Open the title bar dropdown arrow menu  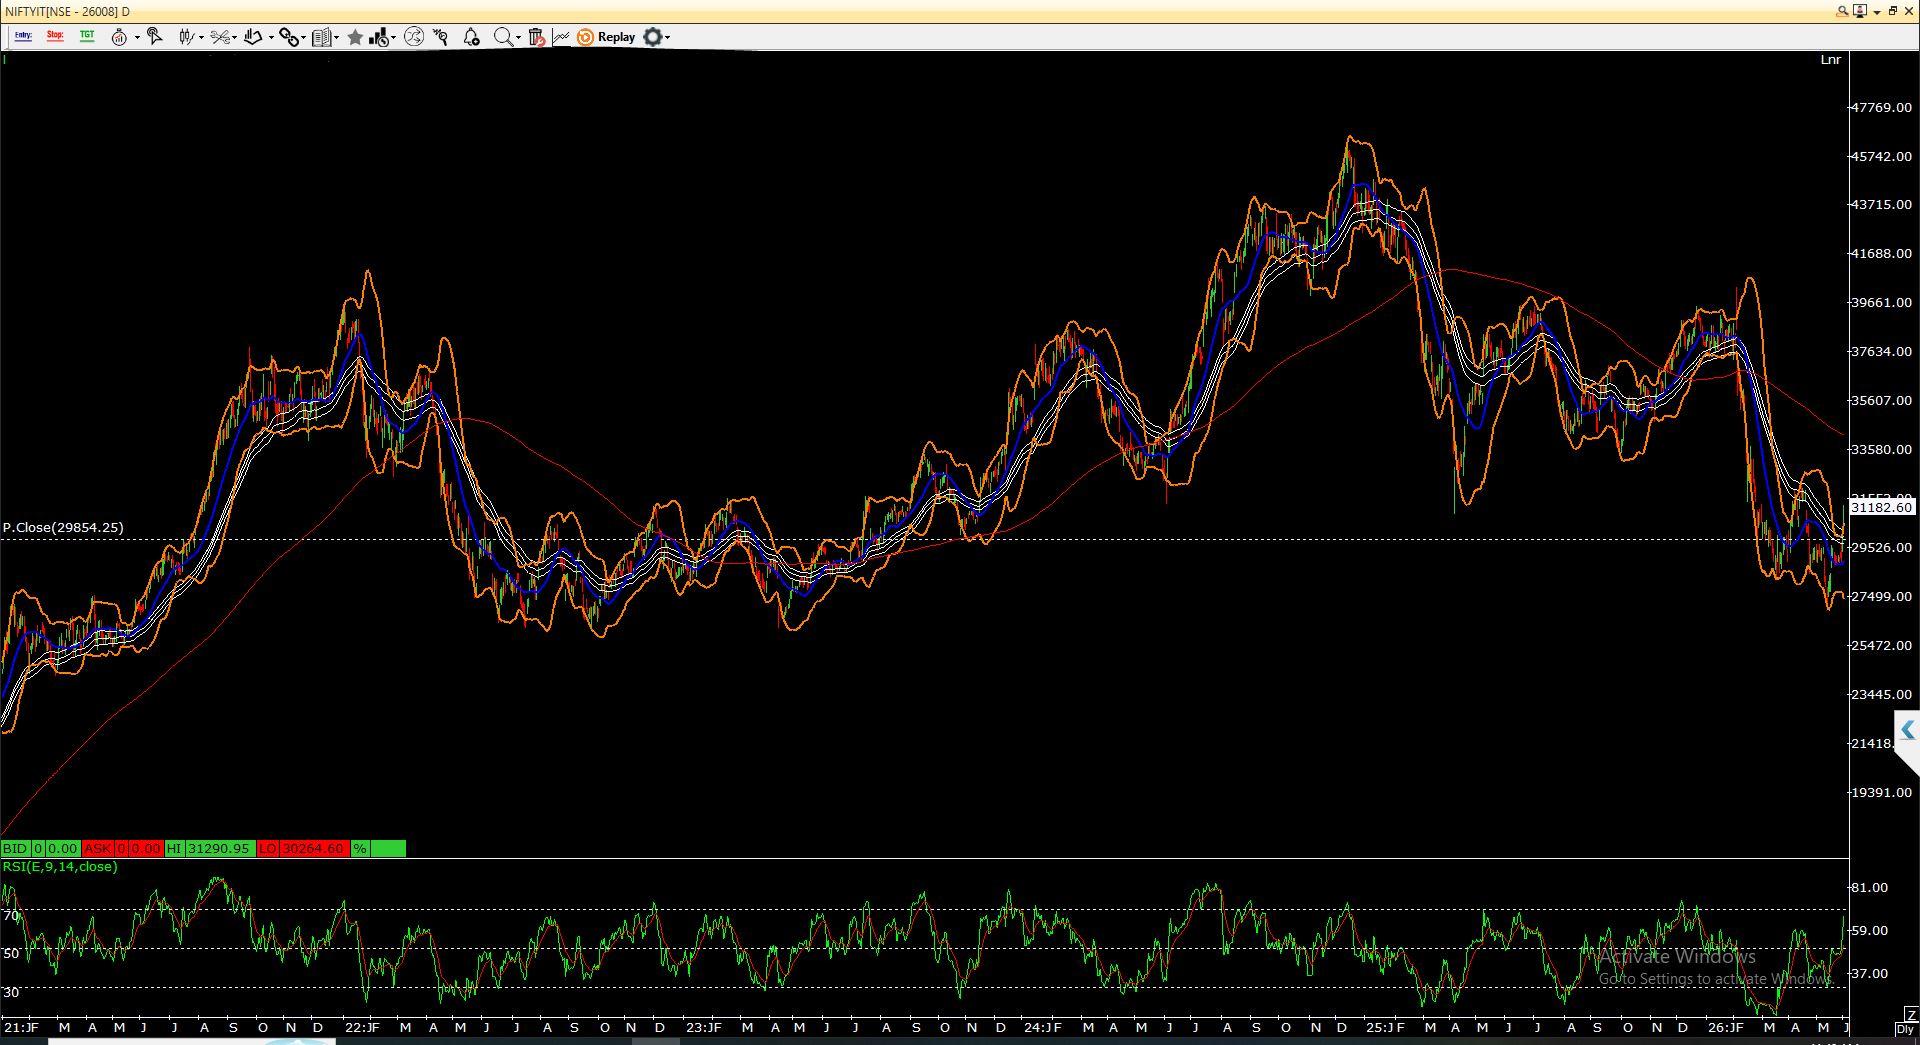1877,11
